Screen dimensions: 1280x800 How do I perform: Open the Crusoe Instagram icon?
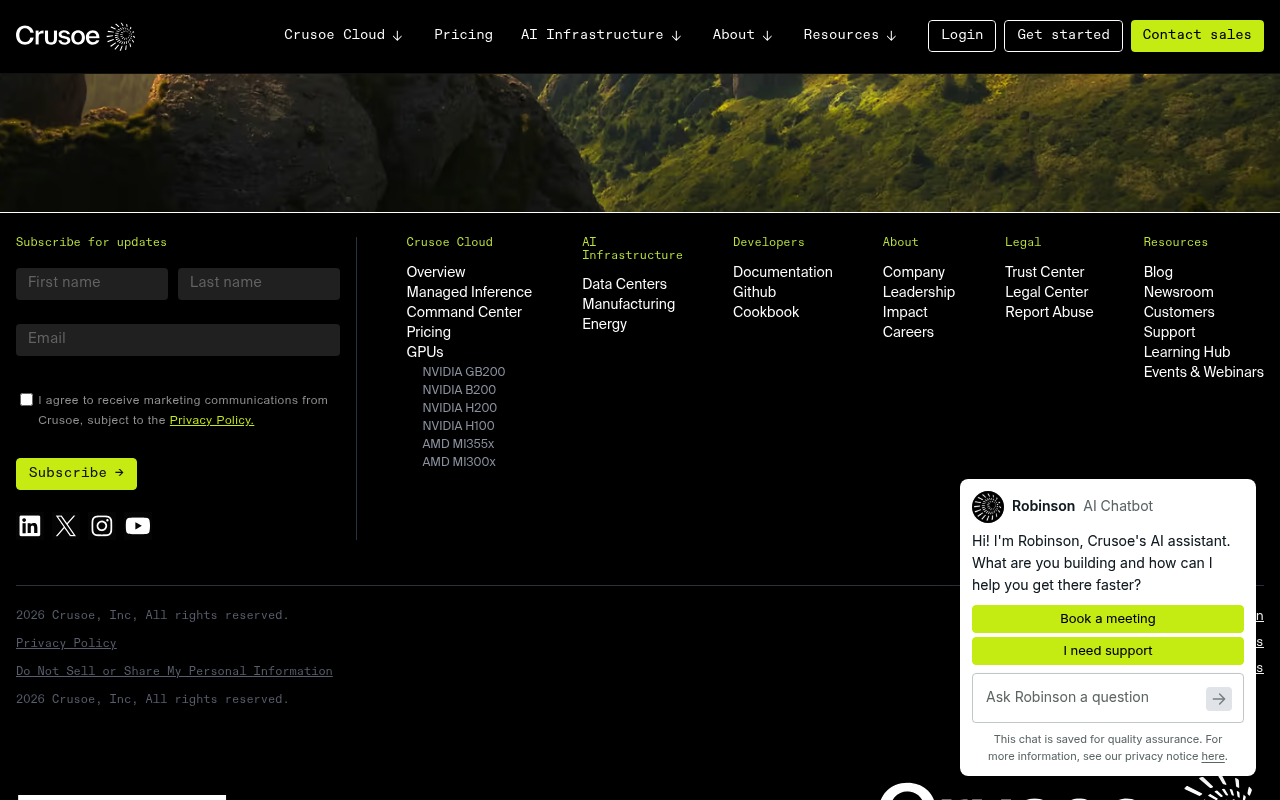coord(102,526)
